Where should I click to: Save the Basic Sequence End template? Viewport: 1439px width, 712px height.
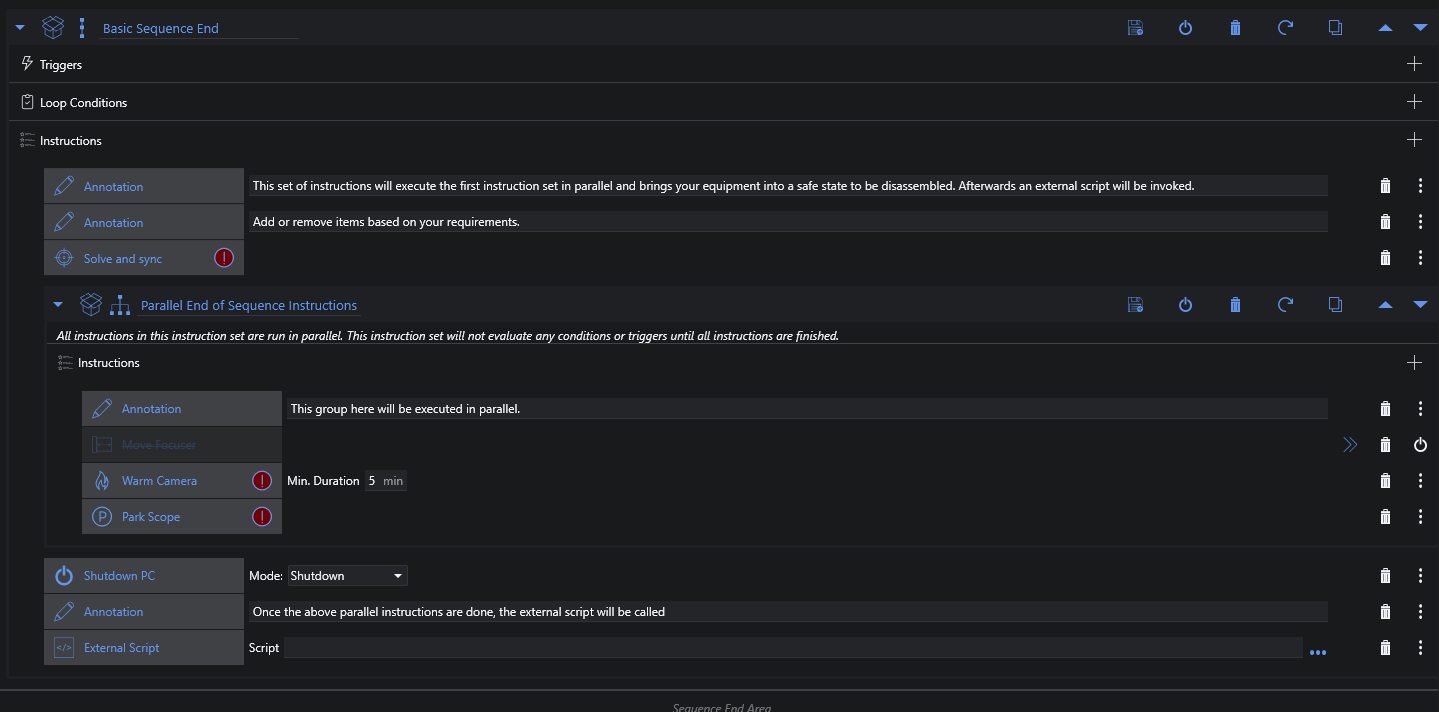[1135, 28]
